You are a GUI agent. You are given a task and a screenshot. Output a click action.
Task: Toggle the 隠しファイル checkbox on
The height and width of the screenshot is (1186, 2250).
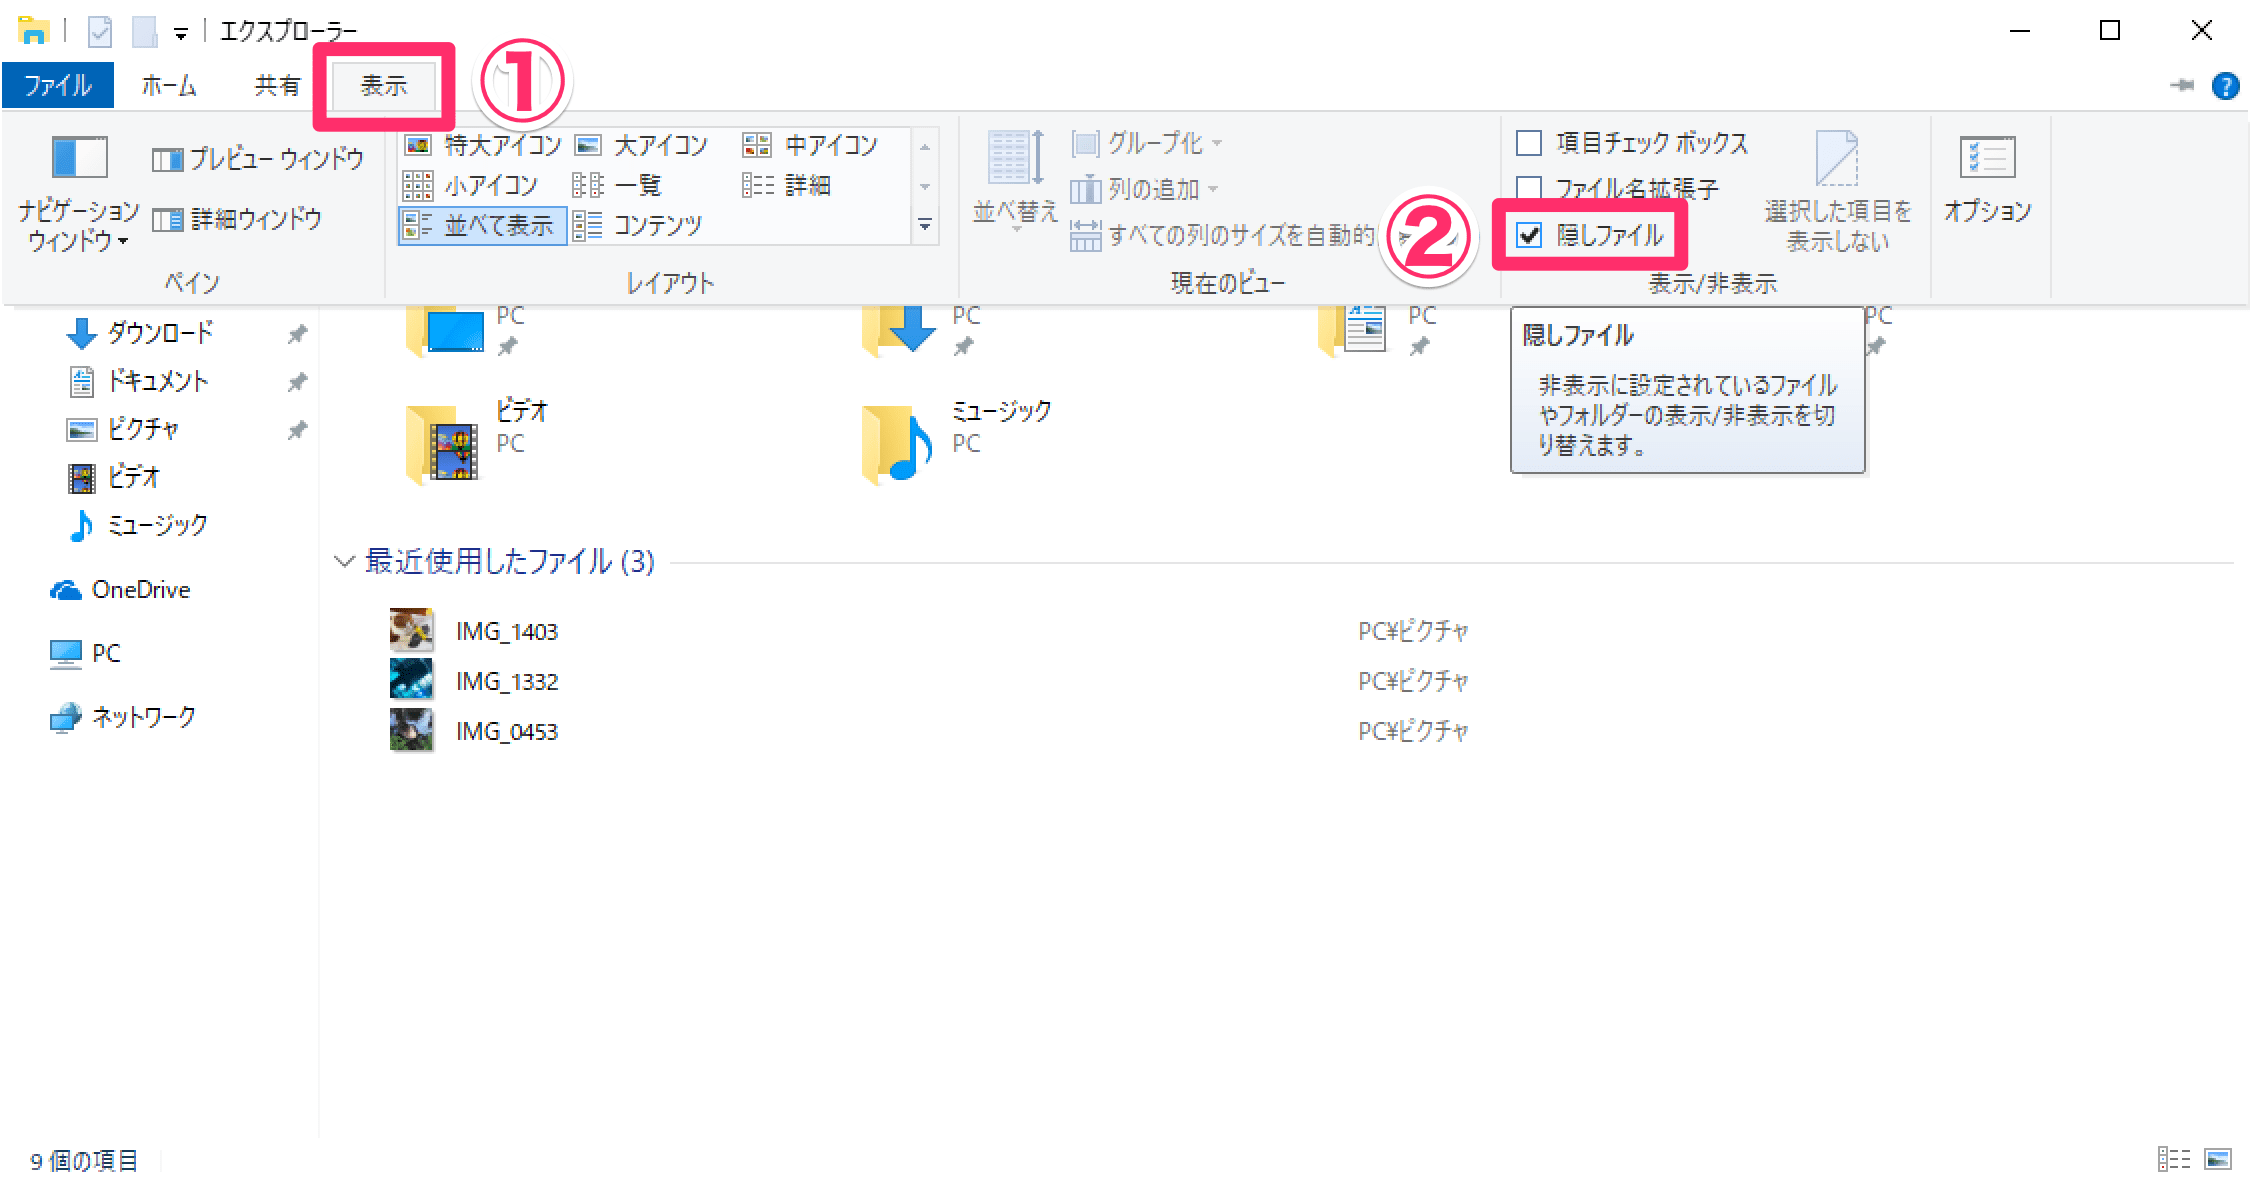click(1533, 231)
